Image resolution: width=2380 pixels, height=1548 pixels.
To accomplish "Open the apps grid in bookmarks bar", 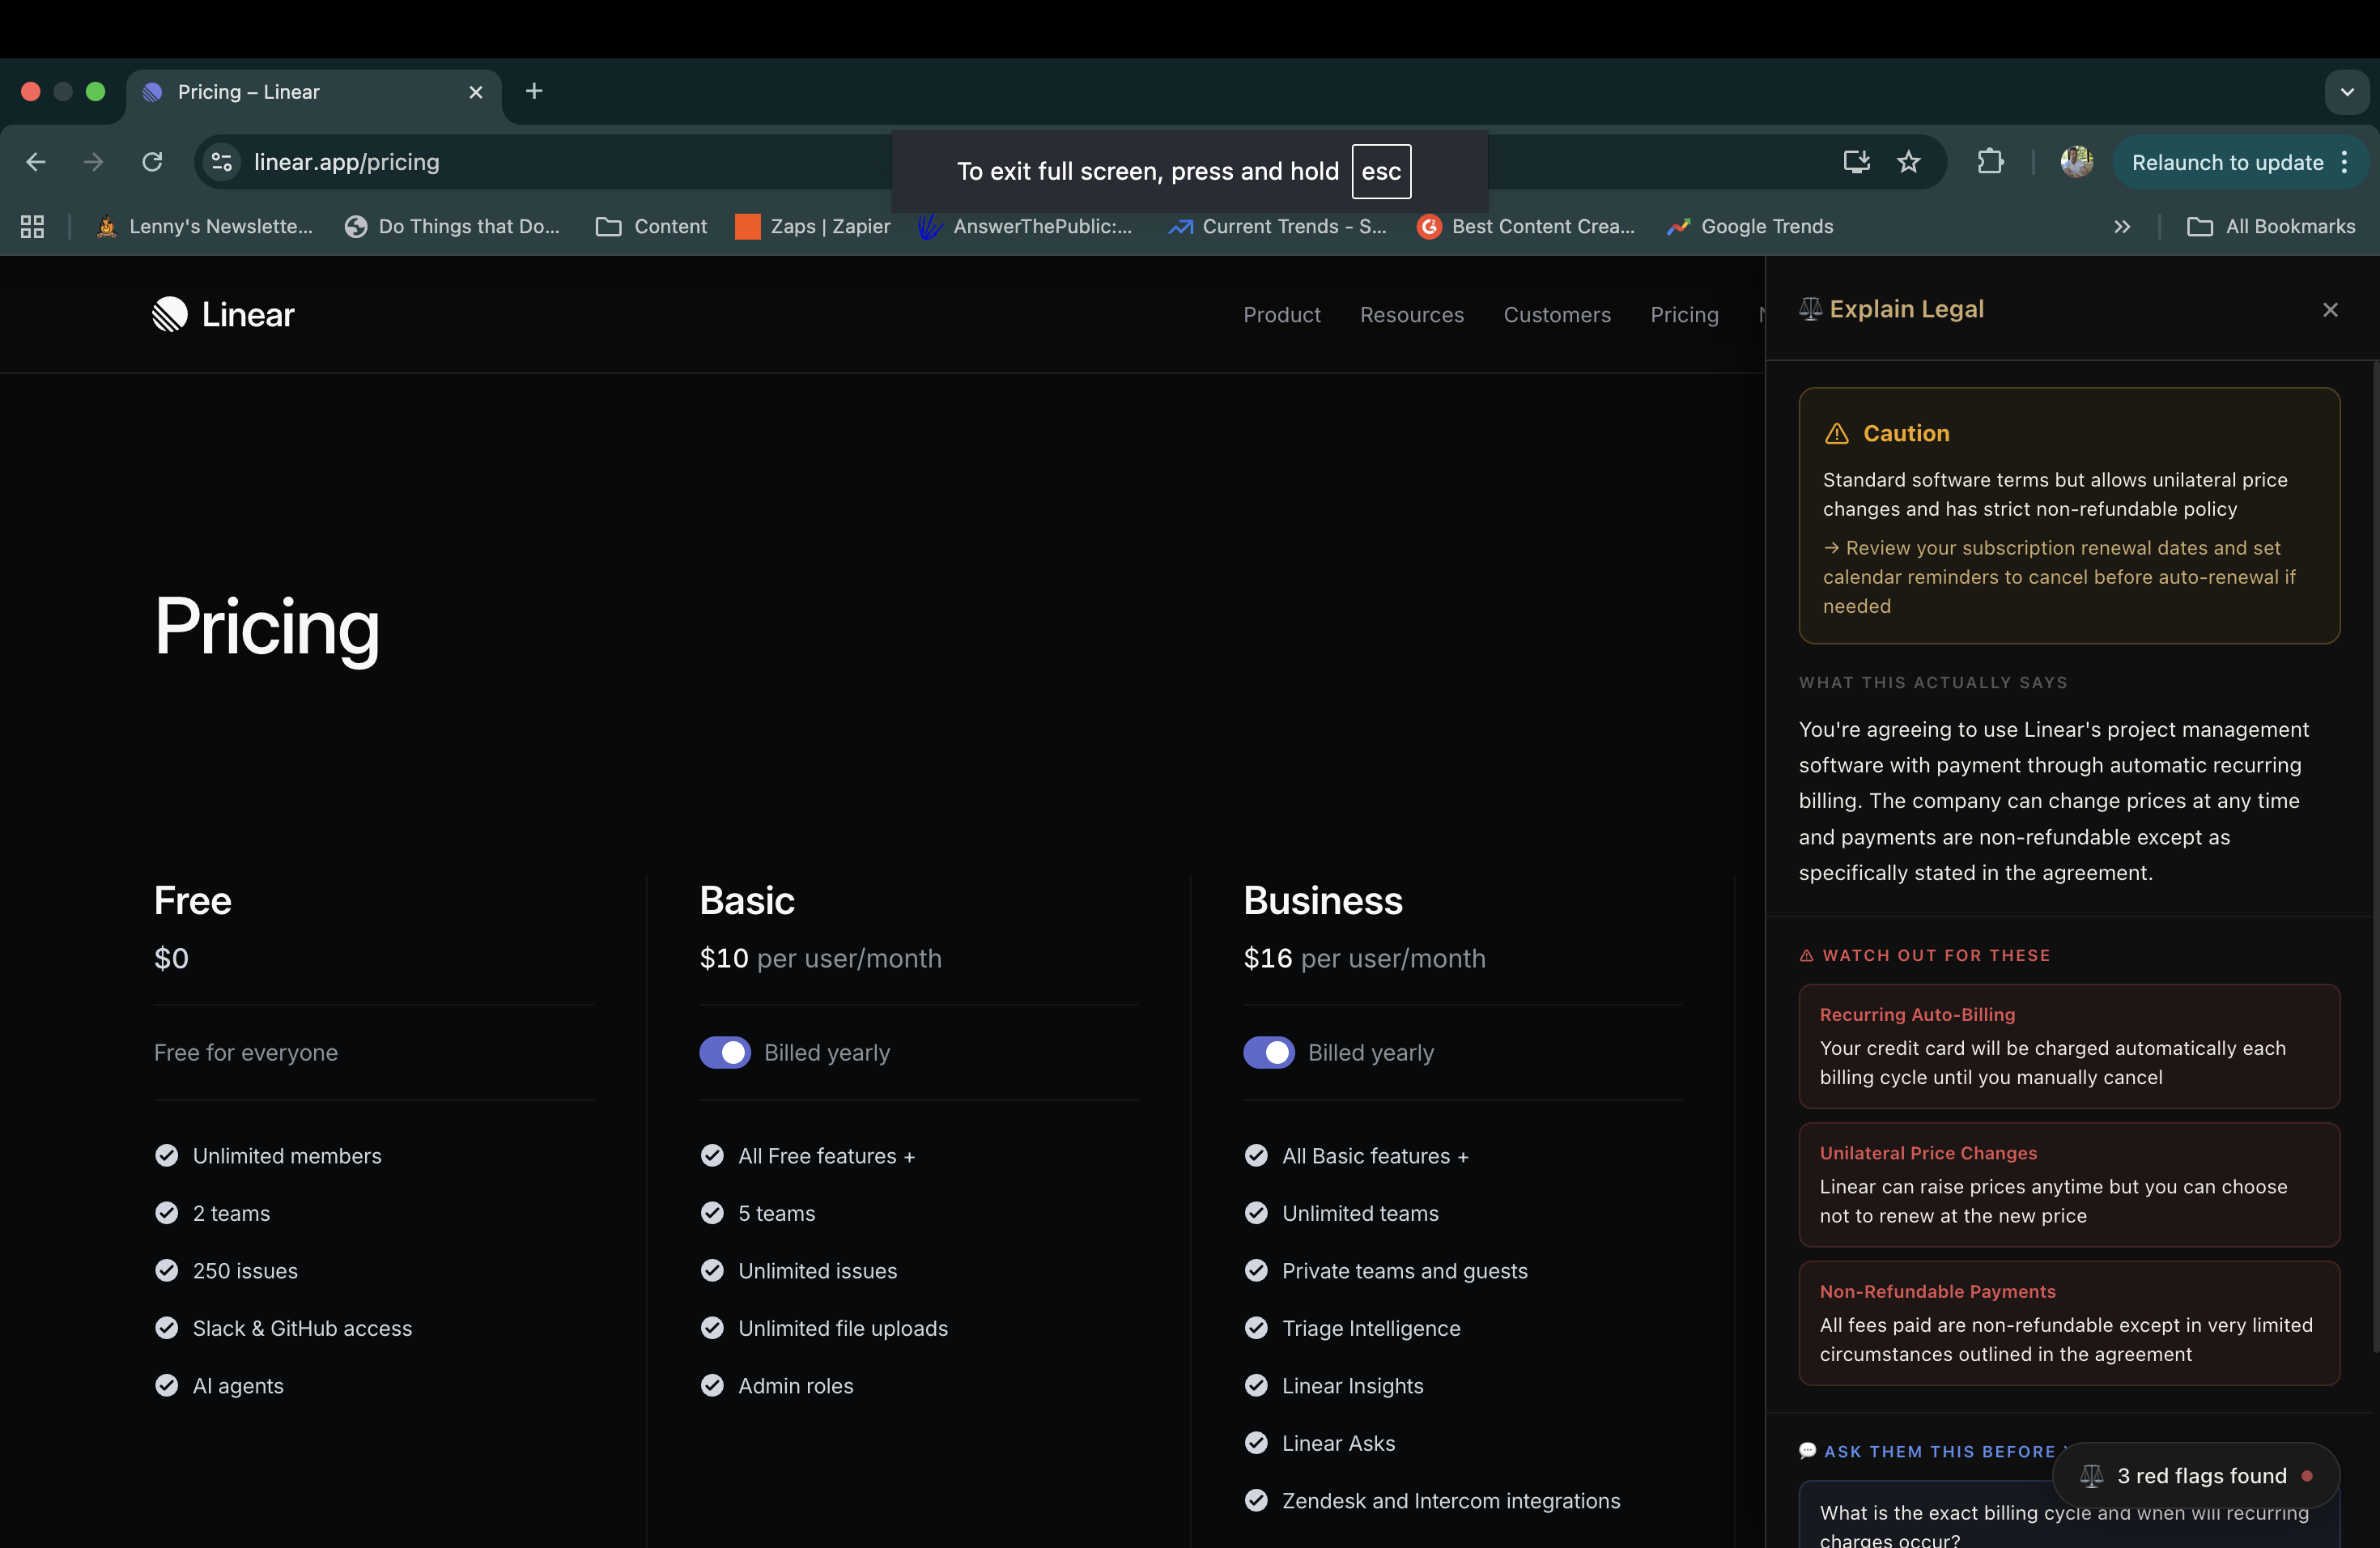I will point(32,227).
